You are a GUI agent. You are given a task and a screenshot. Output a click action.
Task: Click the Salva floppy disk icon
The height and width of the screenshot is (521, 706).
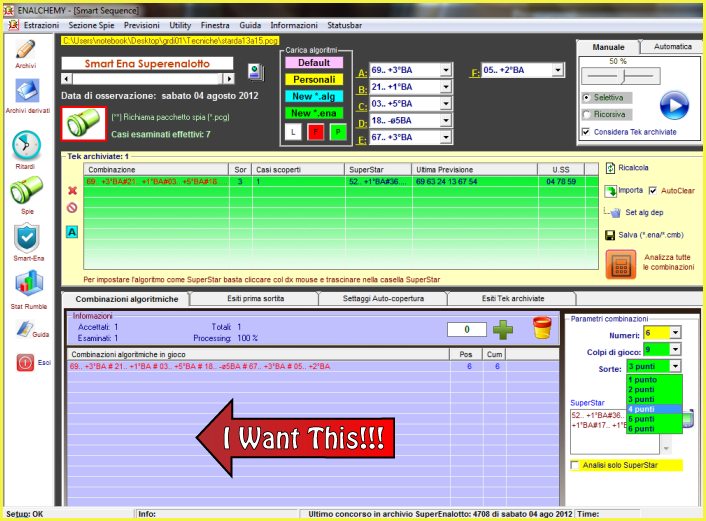coord(610,235)
